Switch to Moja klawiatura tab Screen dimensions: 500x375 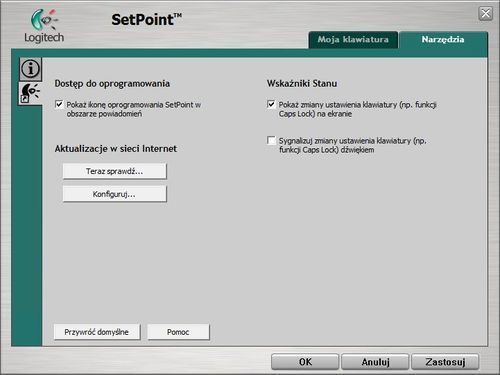(353, 40)
